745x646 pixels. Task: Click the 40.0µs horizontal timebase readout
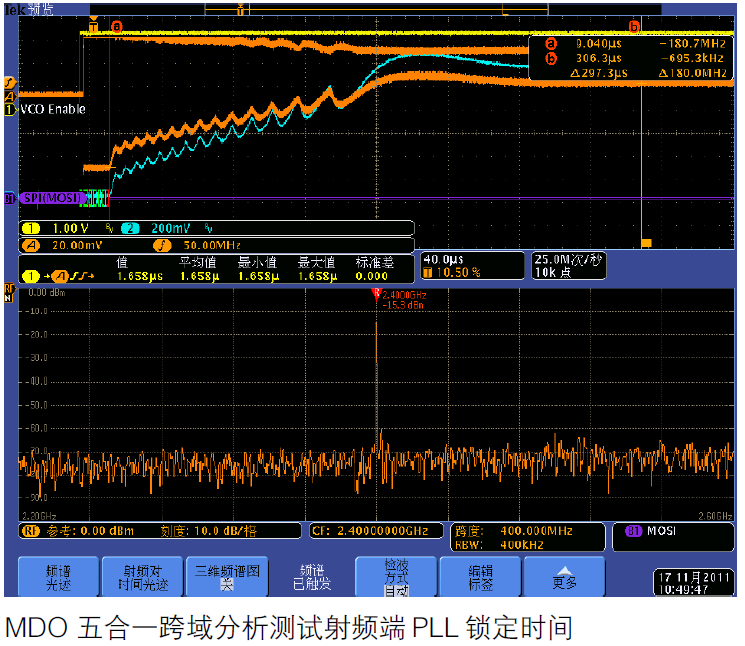point(443,259)
